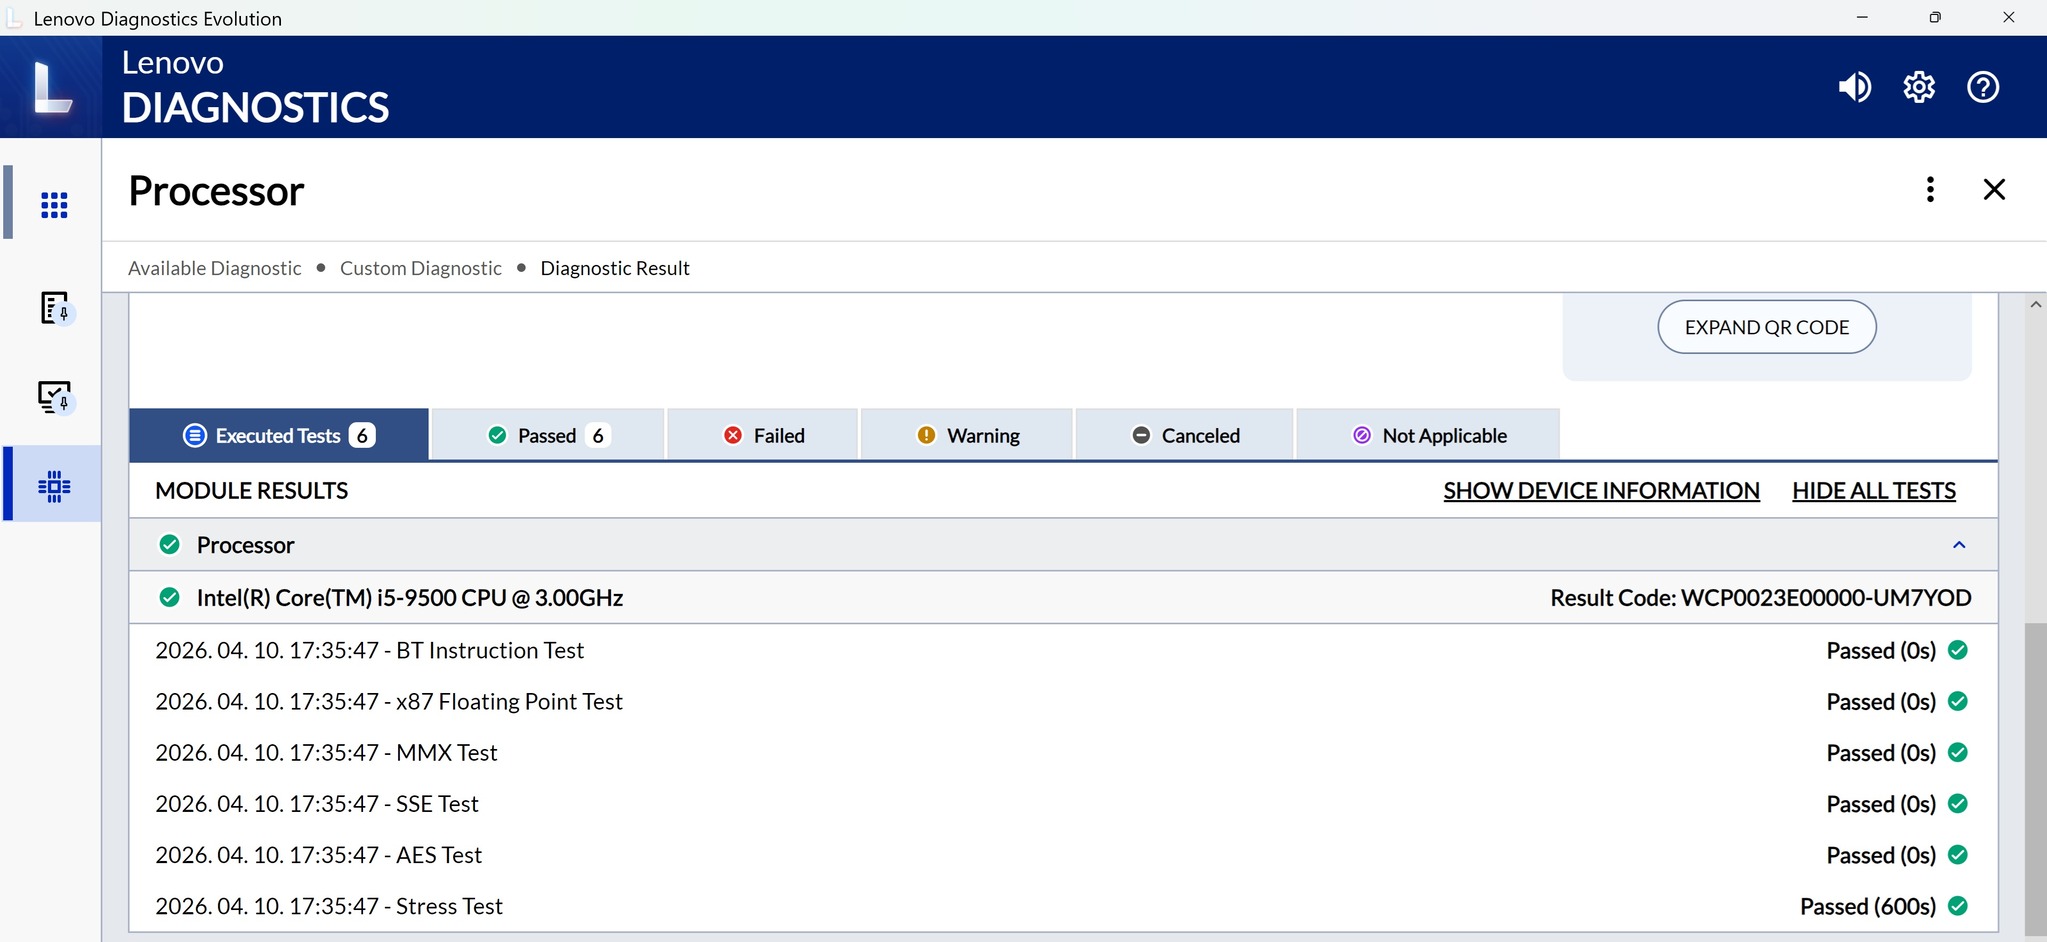Select the processor chip sidebar icon

pyautogui.click(x=54, y=487)
